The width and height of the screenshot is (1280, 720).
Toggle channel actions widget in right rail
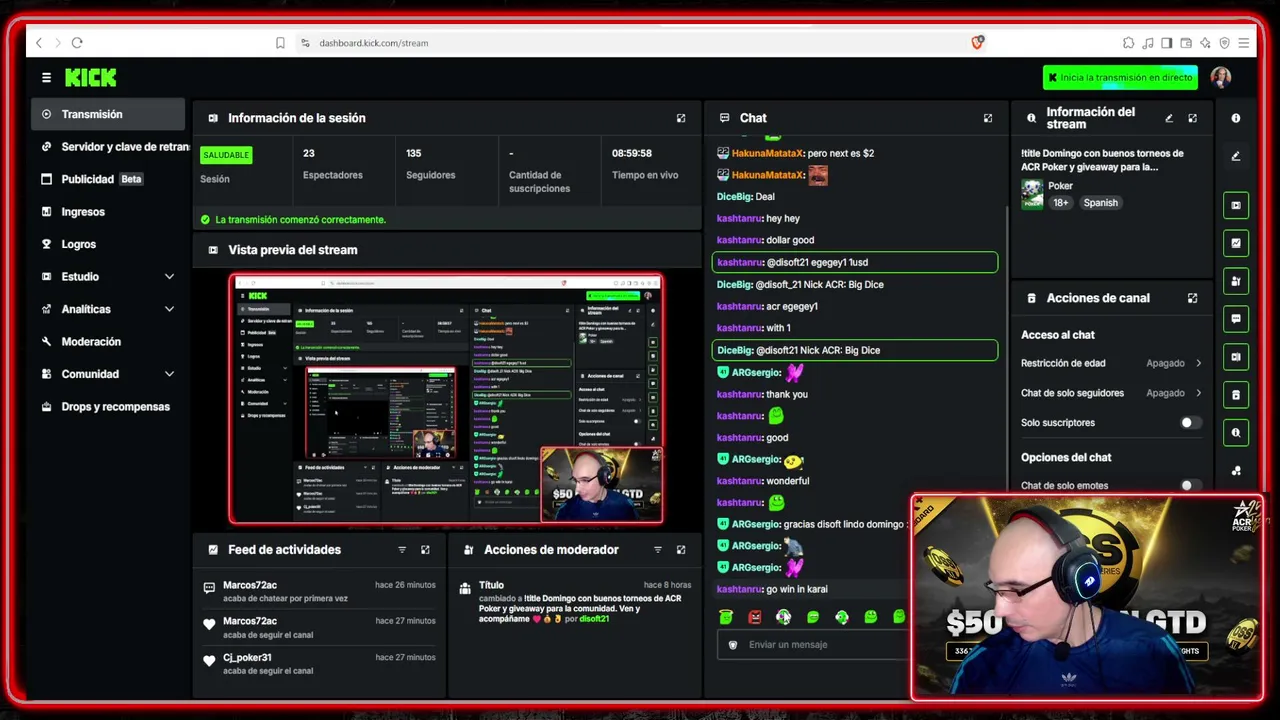pos(1236,395)
